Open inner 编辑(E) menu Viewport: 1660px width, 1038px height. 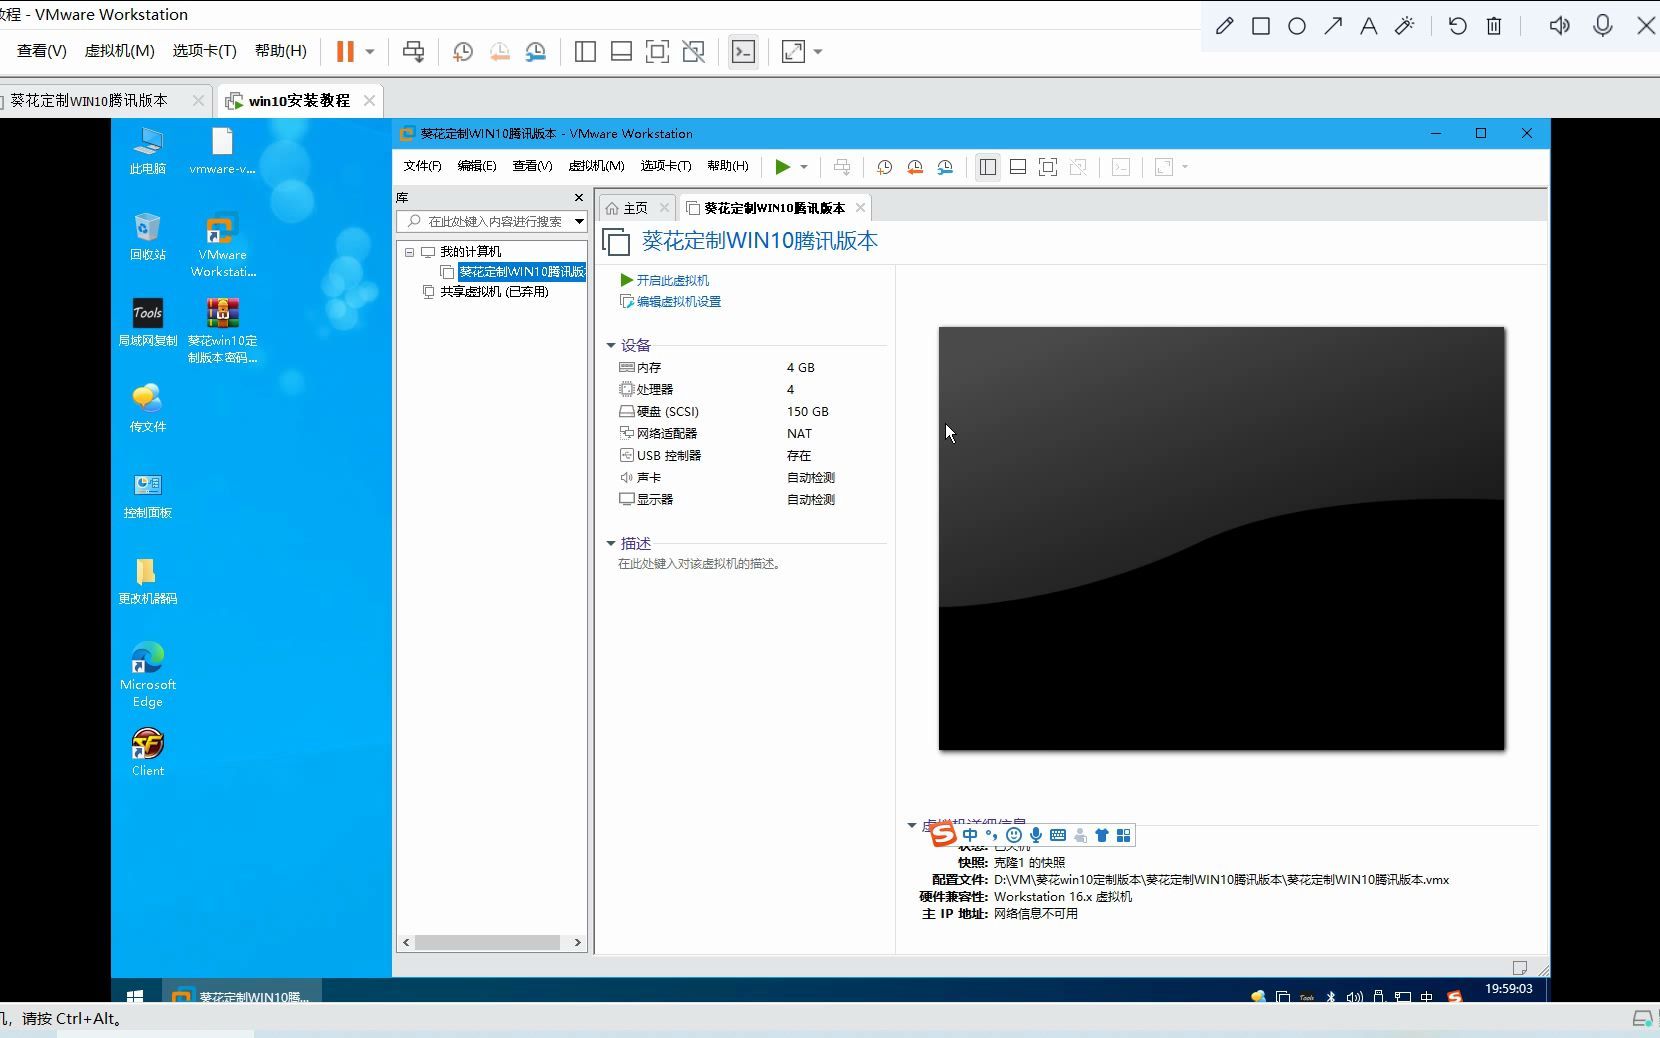pyautogui.click(x=477, y=166)
